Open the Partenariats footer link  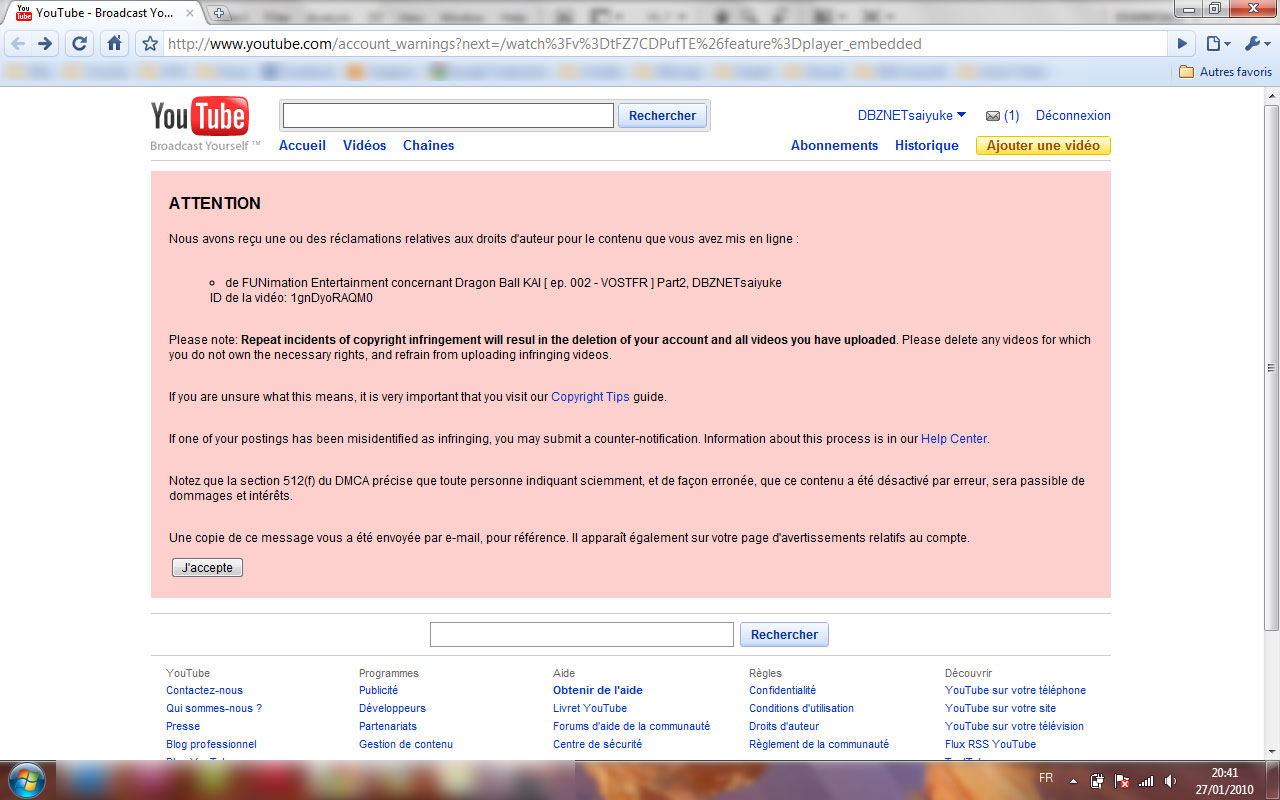(388, 726)
